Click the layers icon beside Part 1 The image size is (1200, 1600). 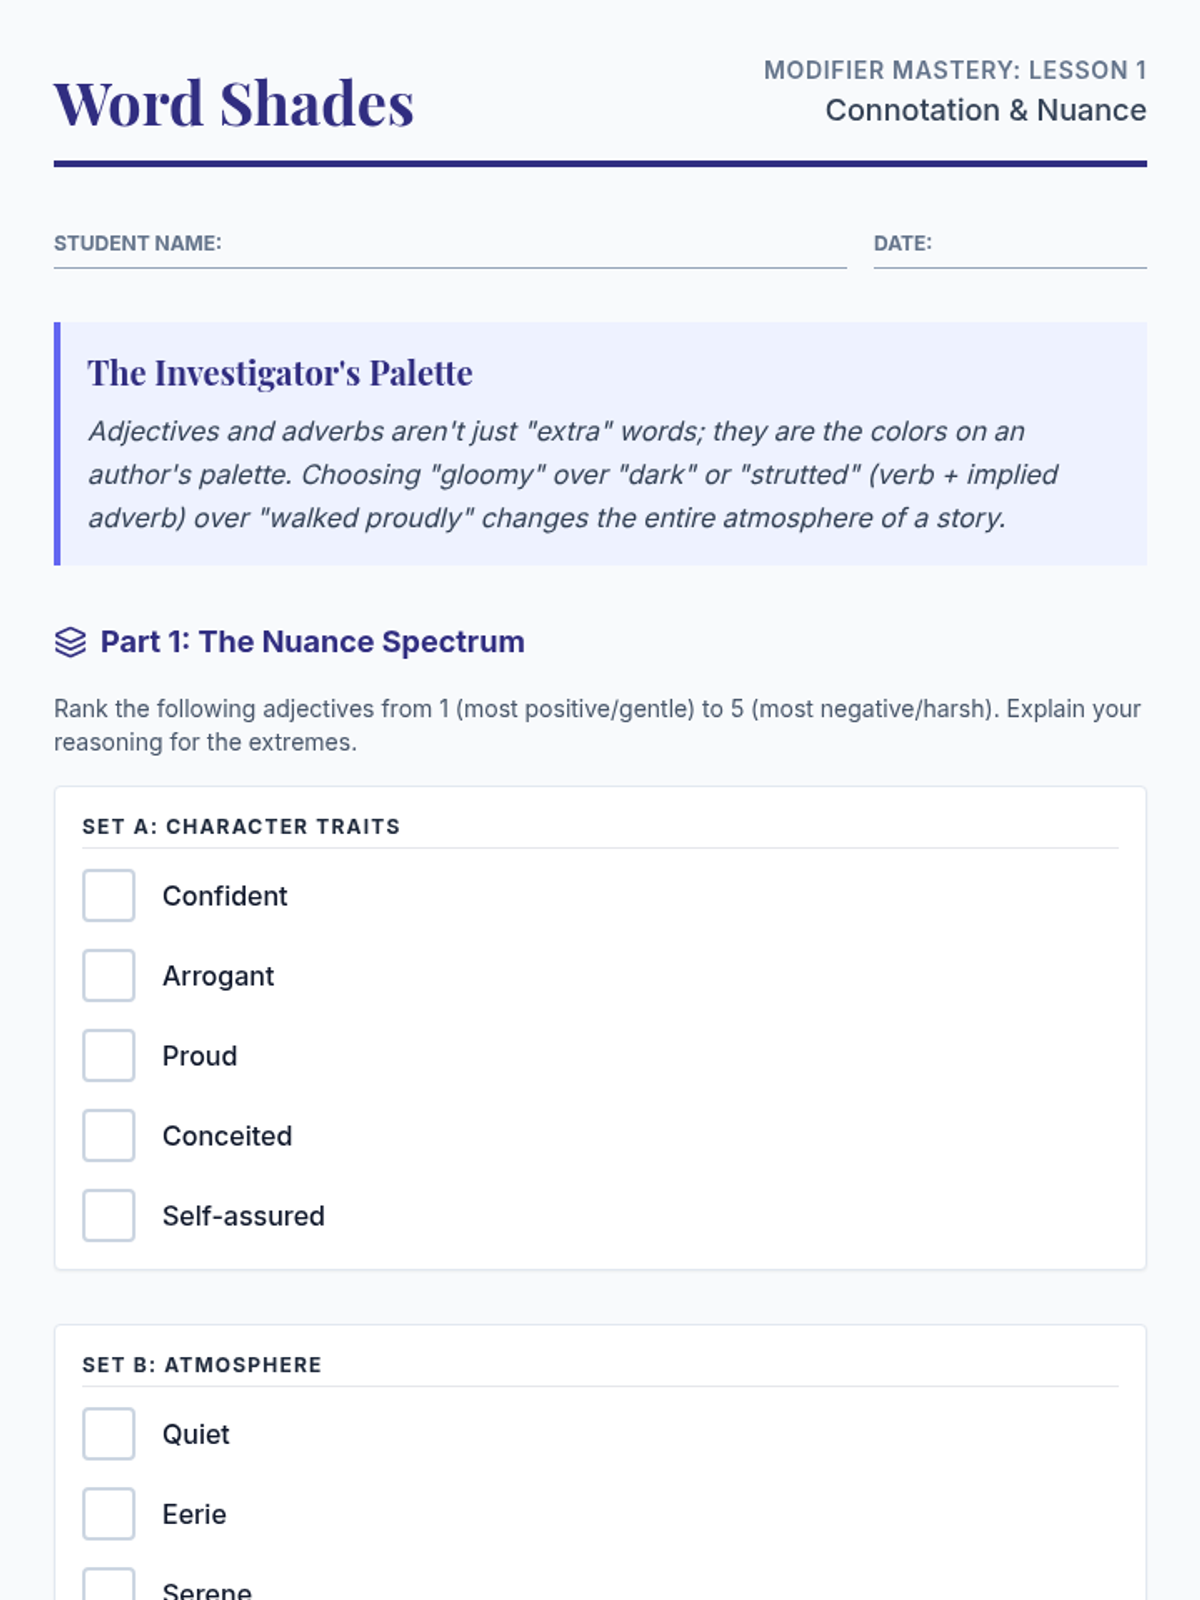pyautogui.click(x=70, y=642)
